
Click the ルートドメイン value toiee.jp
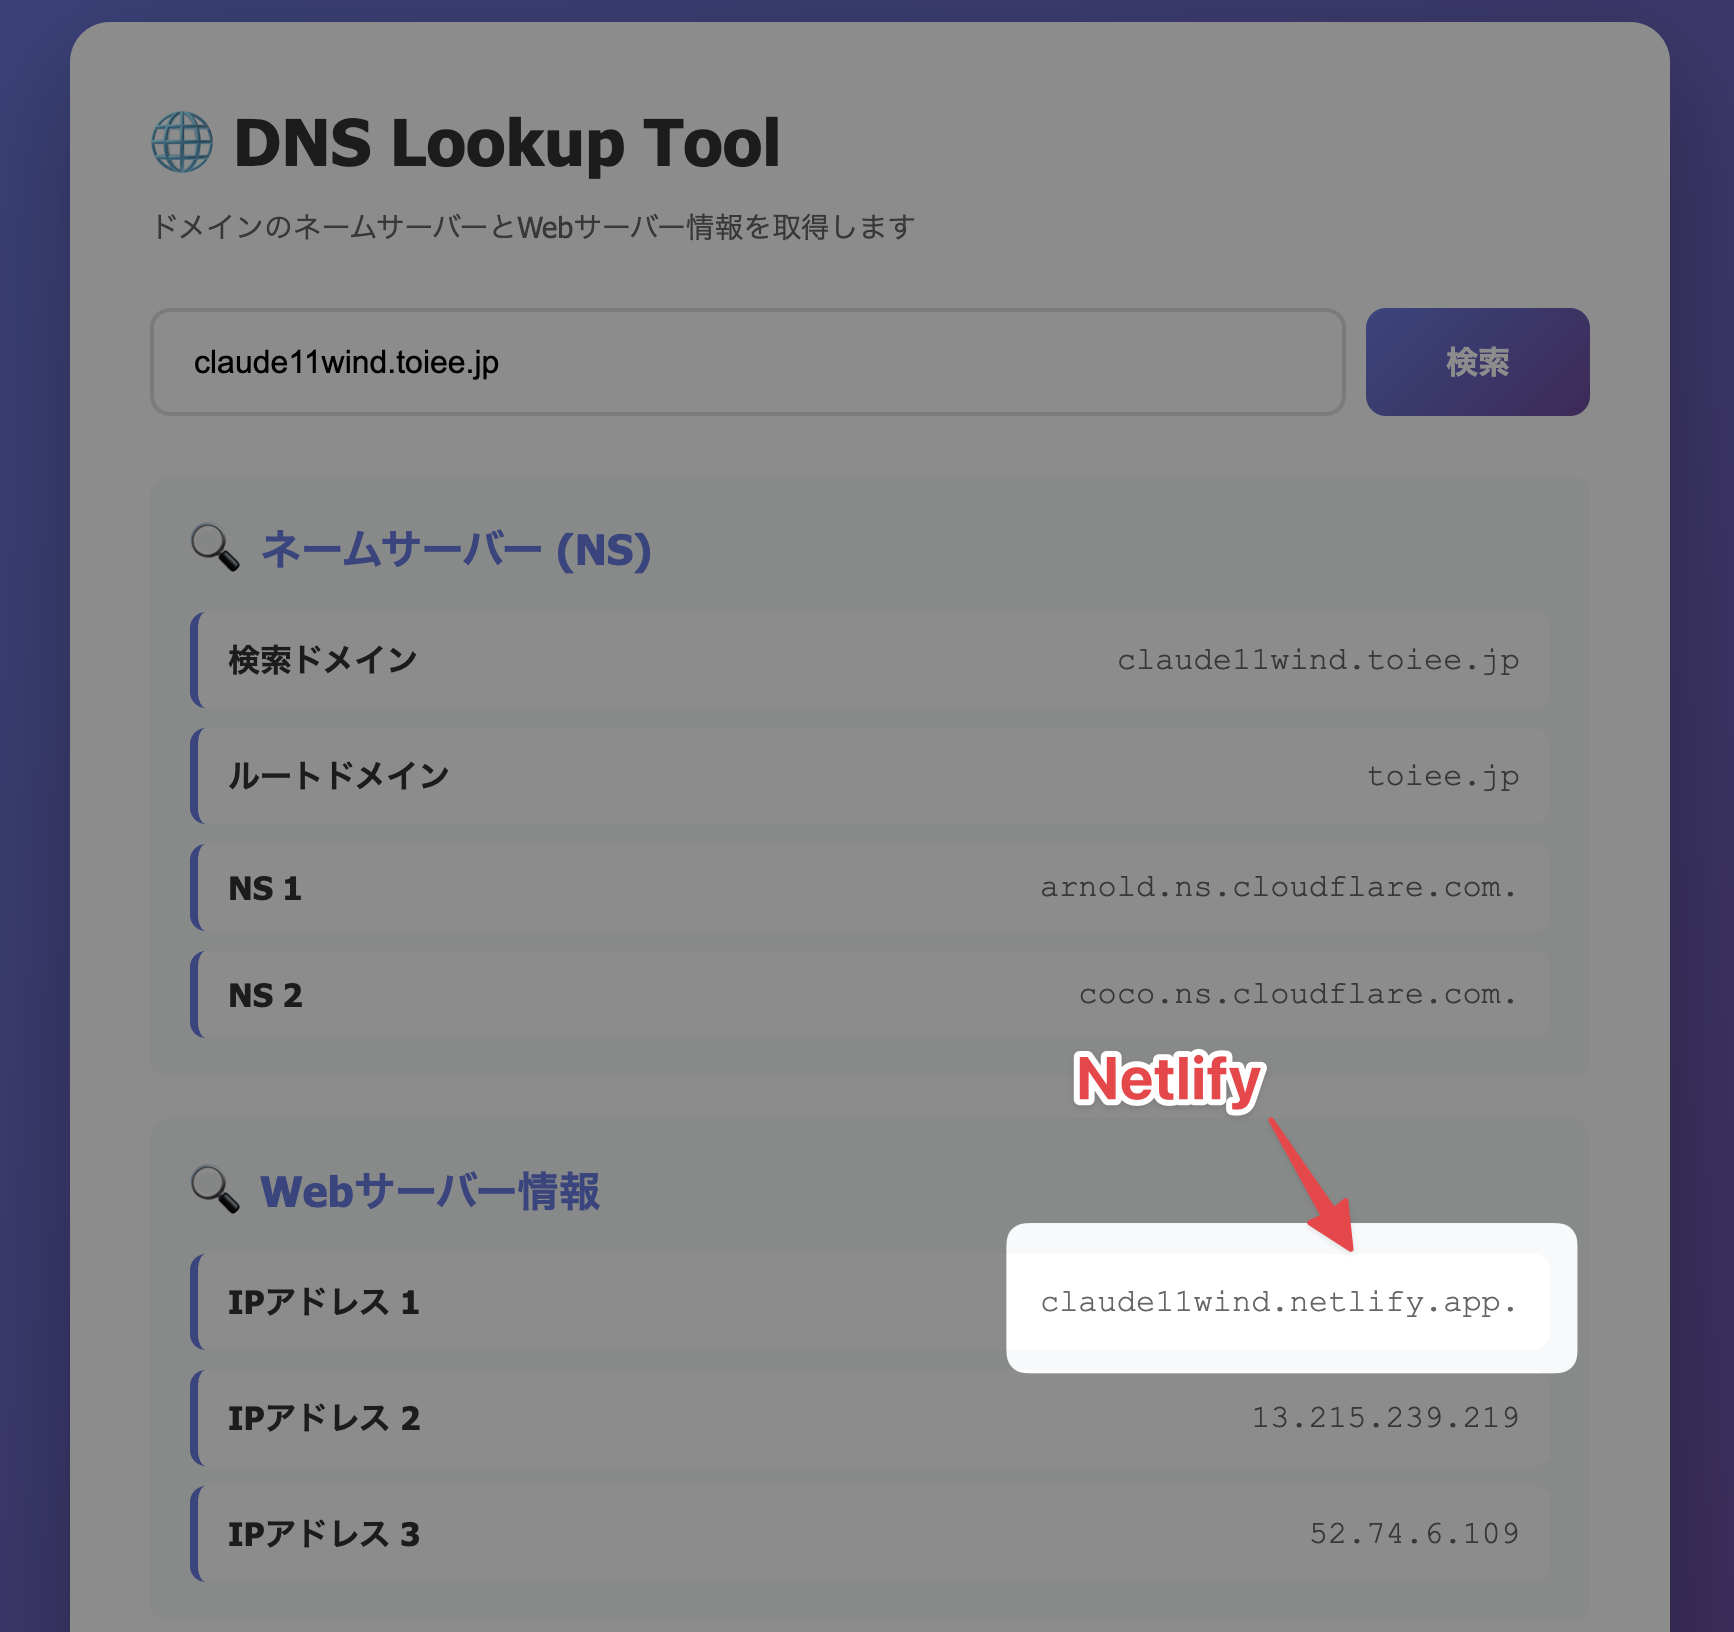(1443, 775)
